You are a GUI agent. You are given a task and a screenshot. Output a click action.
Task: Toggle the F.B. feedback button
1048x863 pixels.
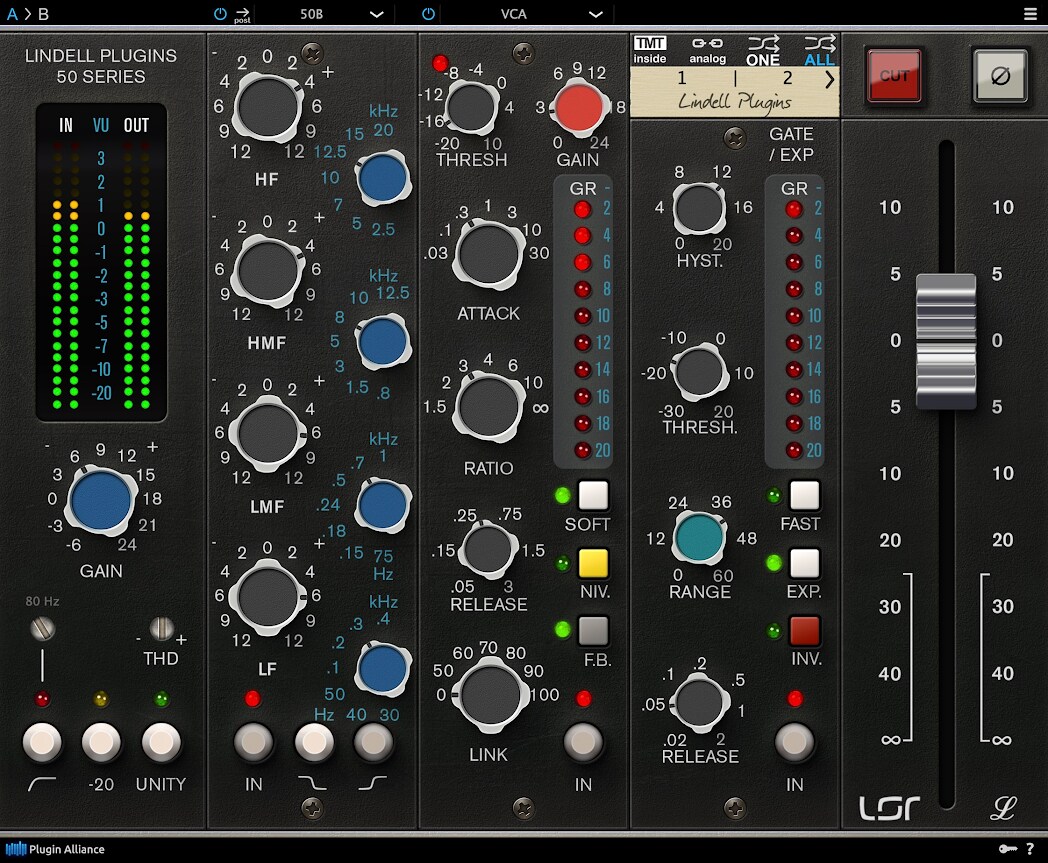(593, 630)
